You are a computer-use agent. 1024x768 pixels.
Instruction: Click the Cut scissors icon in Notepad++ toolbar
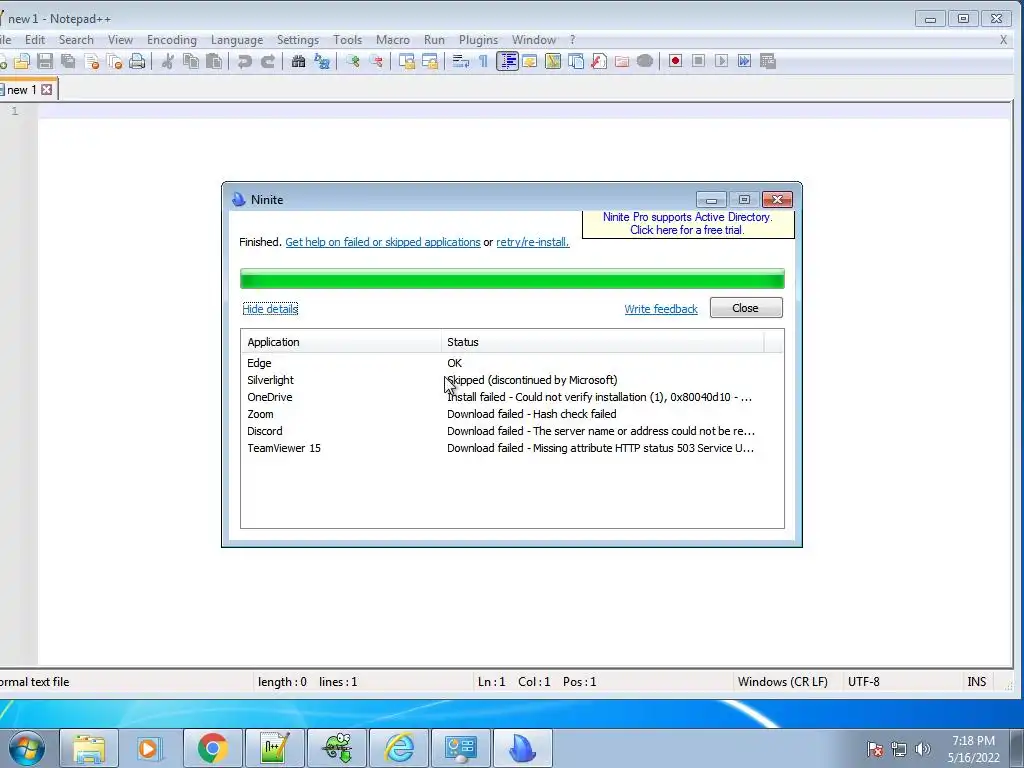click(x=167, y=61)
